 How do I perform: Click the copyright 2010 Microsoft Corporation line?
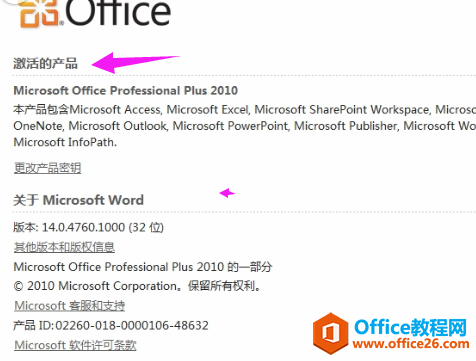click(137, 286)
